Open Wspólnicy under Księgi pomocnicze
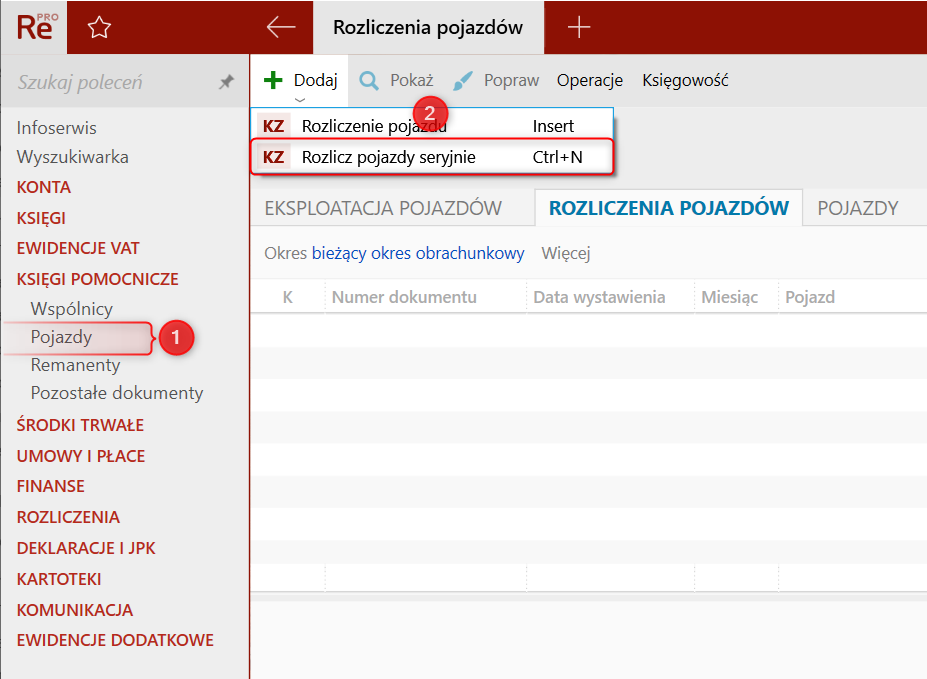 coord(72,308)
